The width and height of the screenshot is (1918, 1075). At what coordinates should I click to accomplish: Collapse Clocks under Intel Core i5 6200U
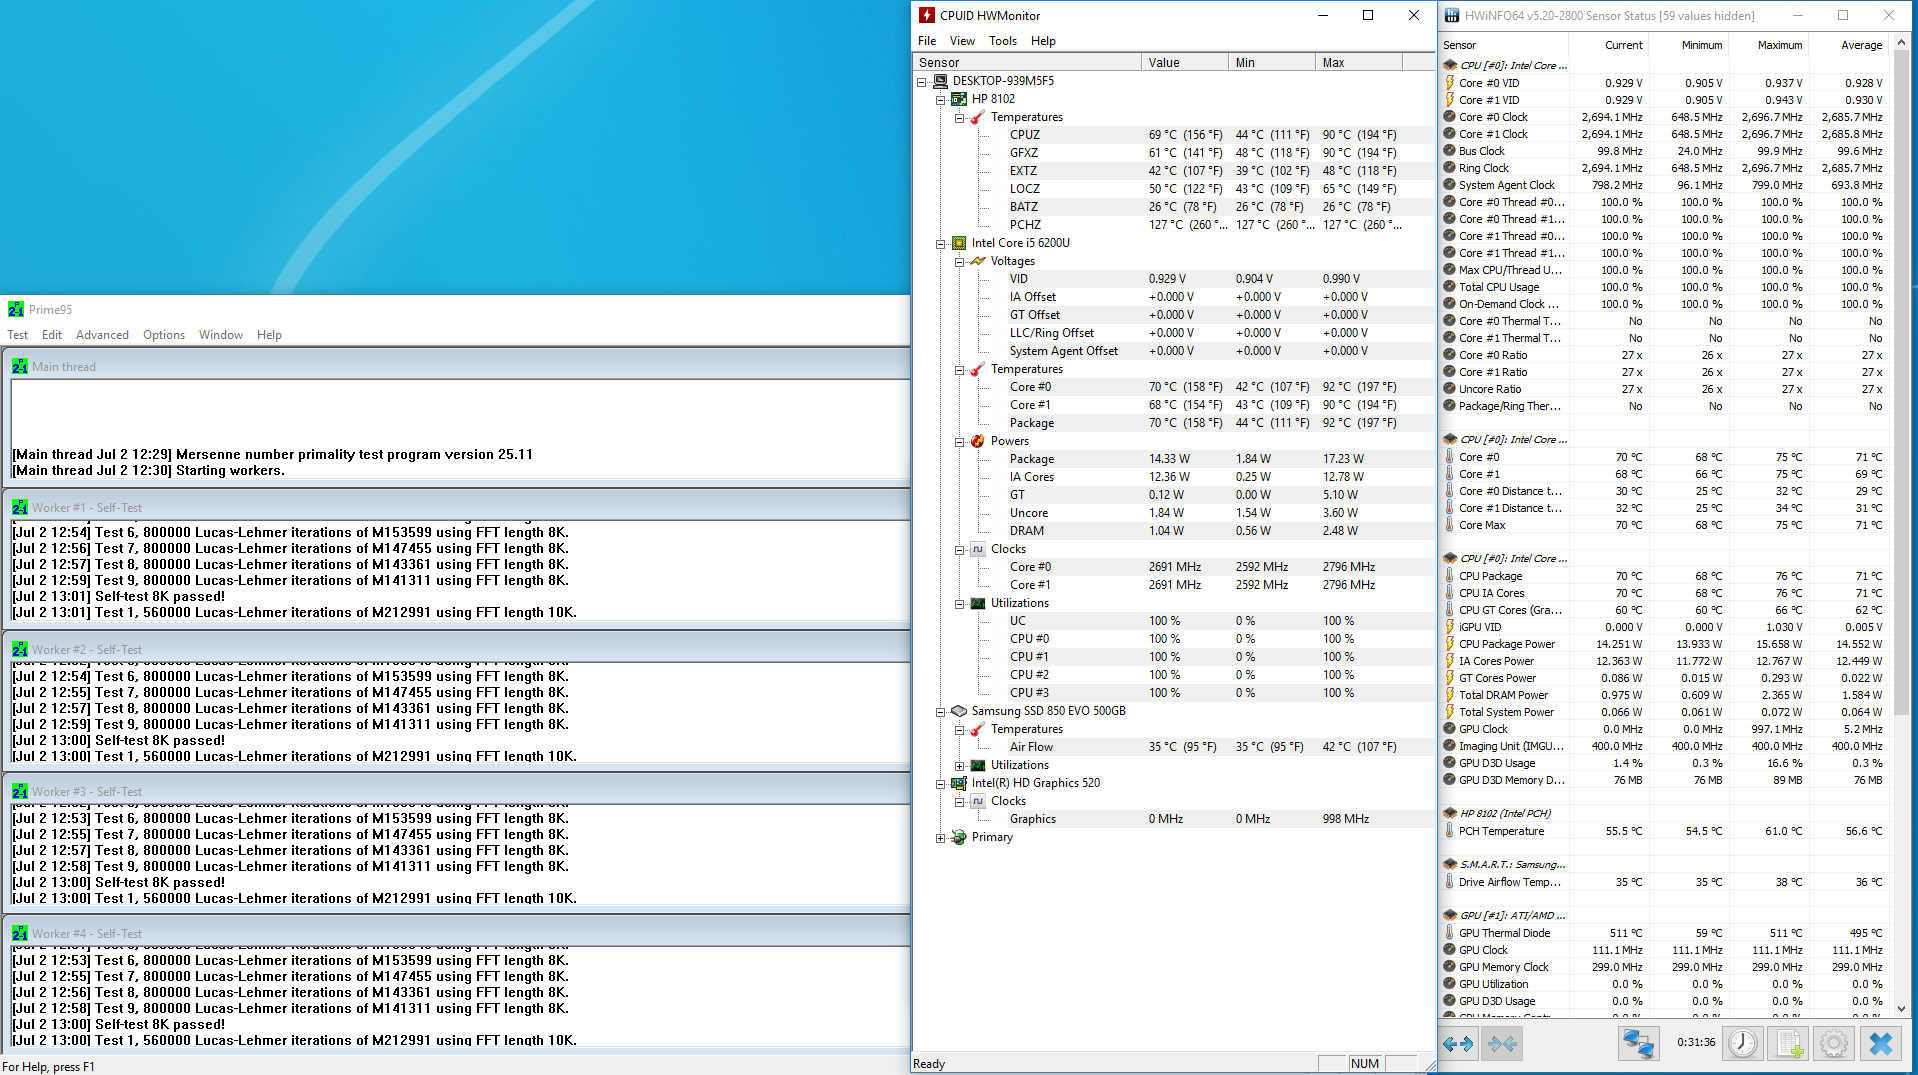coord(960,550)
